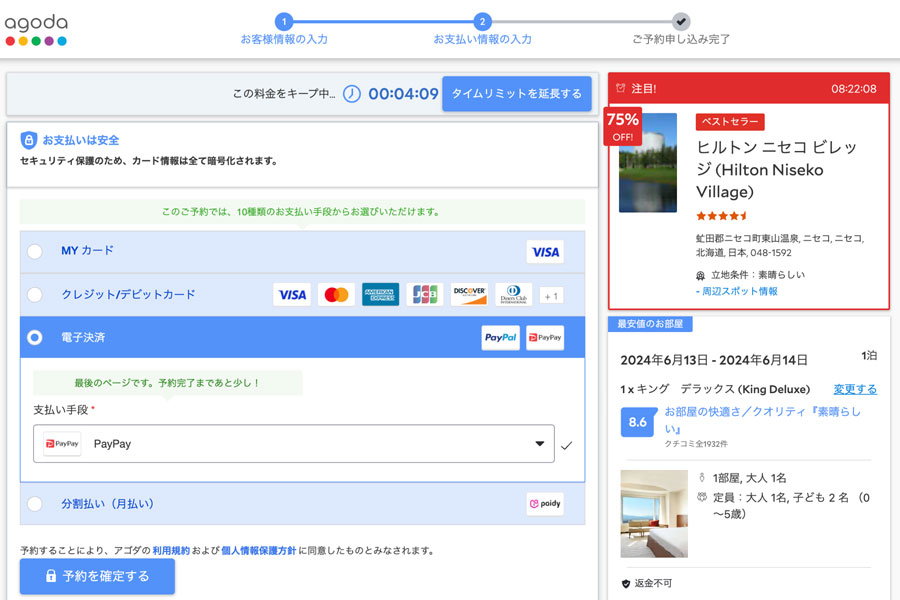
Task: Click the 最安値のお部屋 tag
Action: [650, 324]
